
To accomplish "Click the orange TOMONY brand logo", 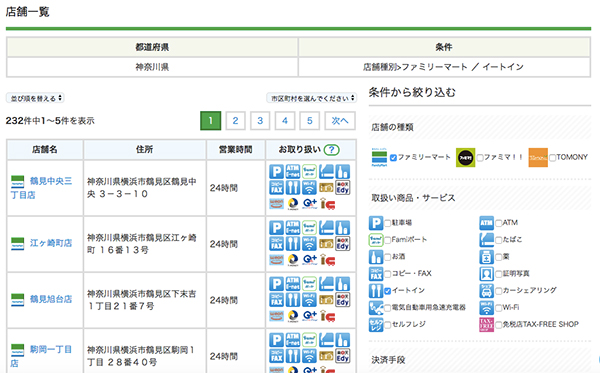I will (x=538, y=157).
